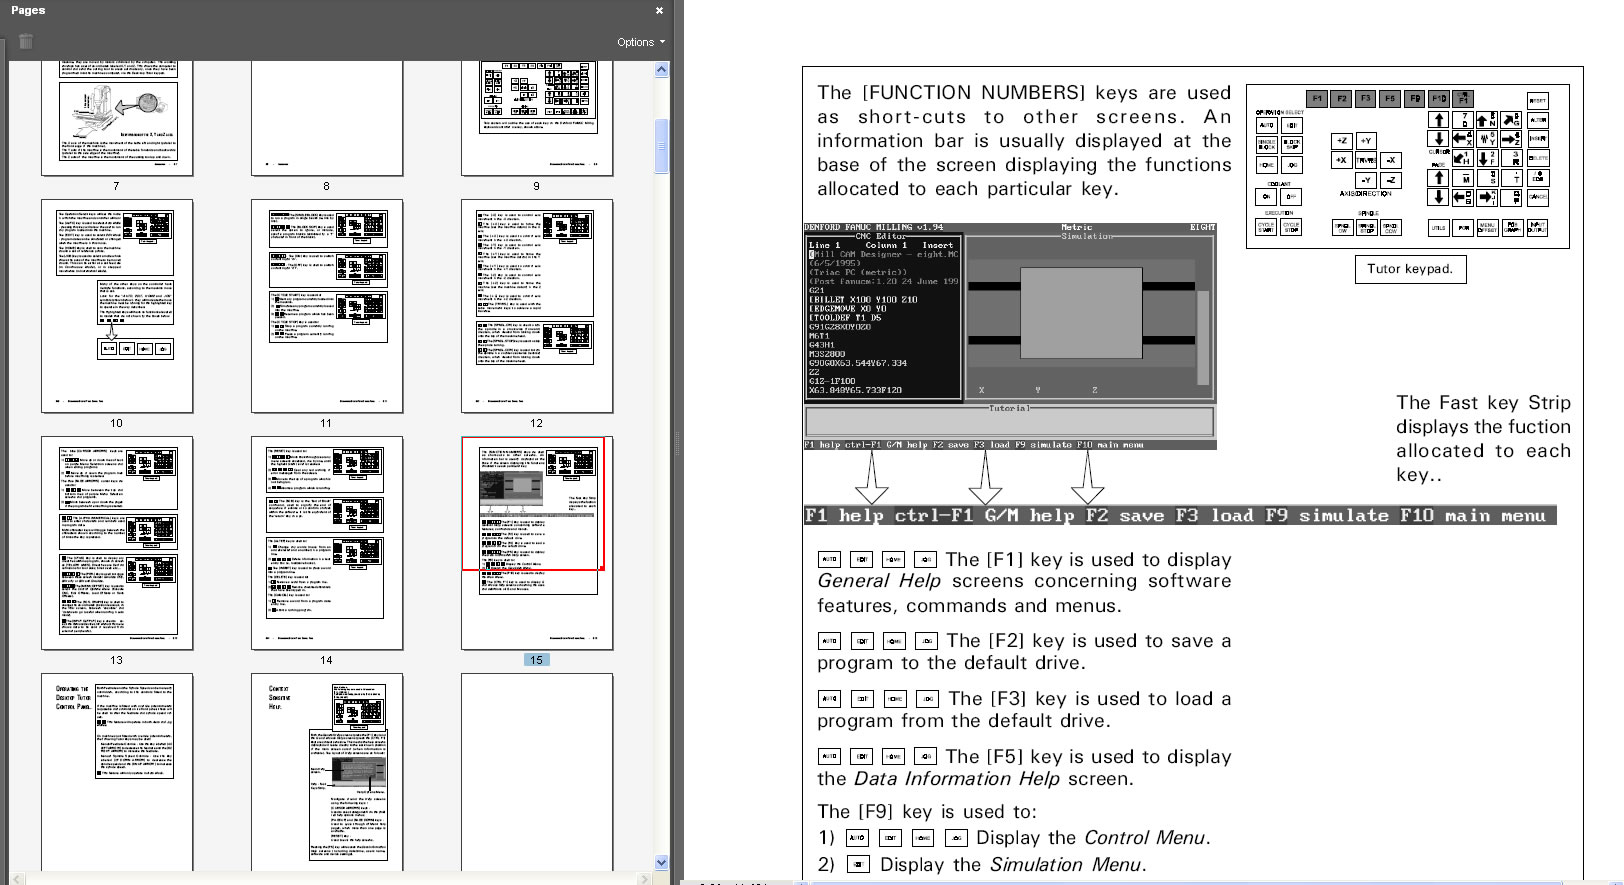Open the 'Context Sensitive Help' page thumbnail

click(x=326, y=770)
